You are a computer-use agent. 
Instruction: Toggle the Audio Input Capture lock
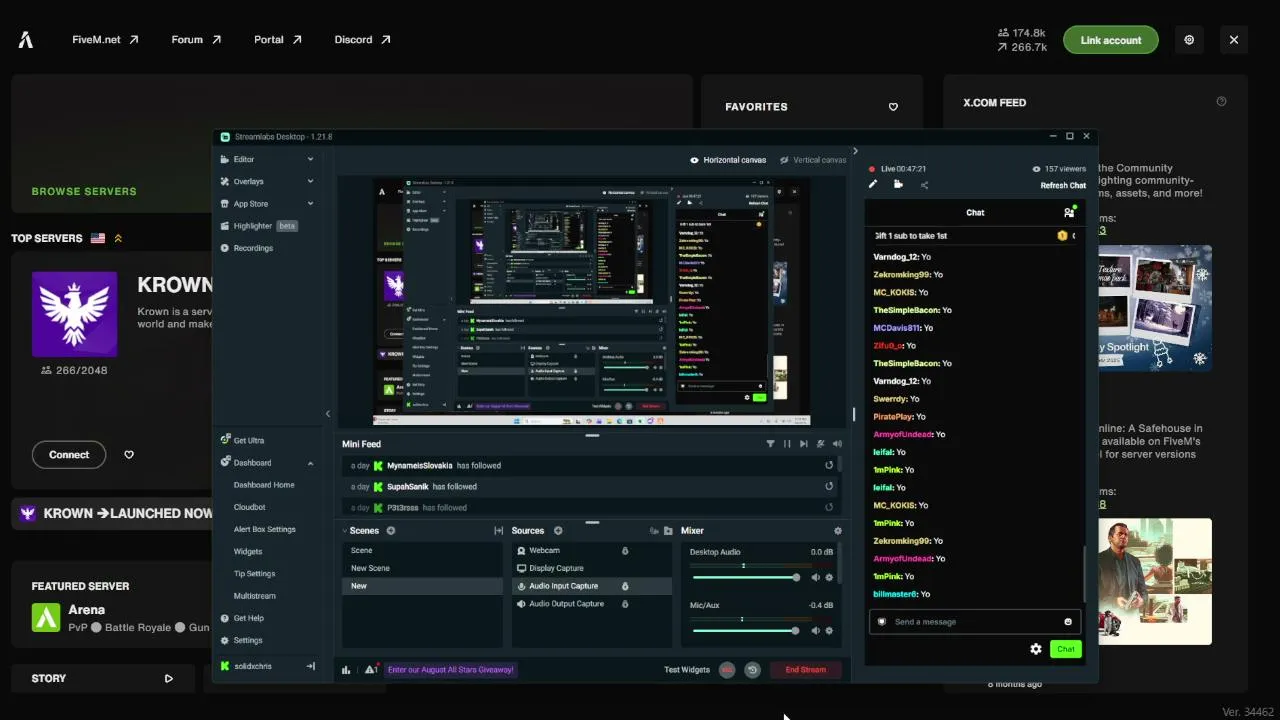[x=625, y=586]
